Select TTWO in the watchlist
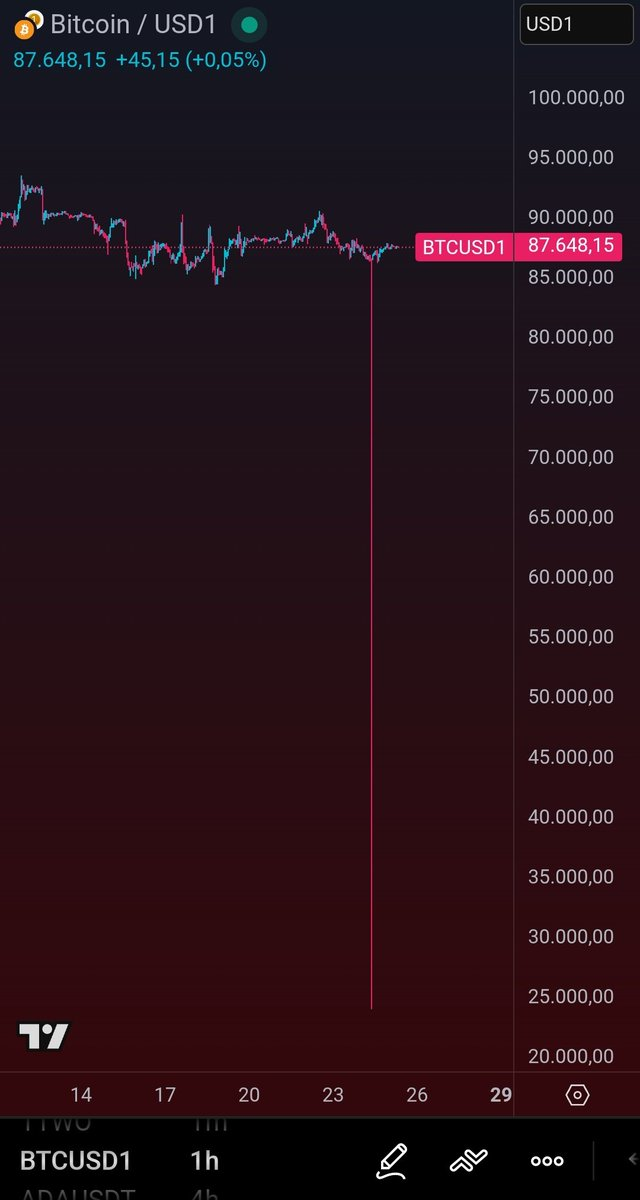 pos(60,1124)
